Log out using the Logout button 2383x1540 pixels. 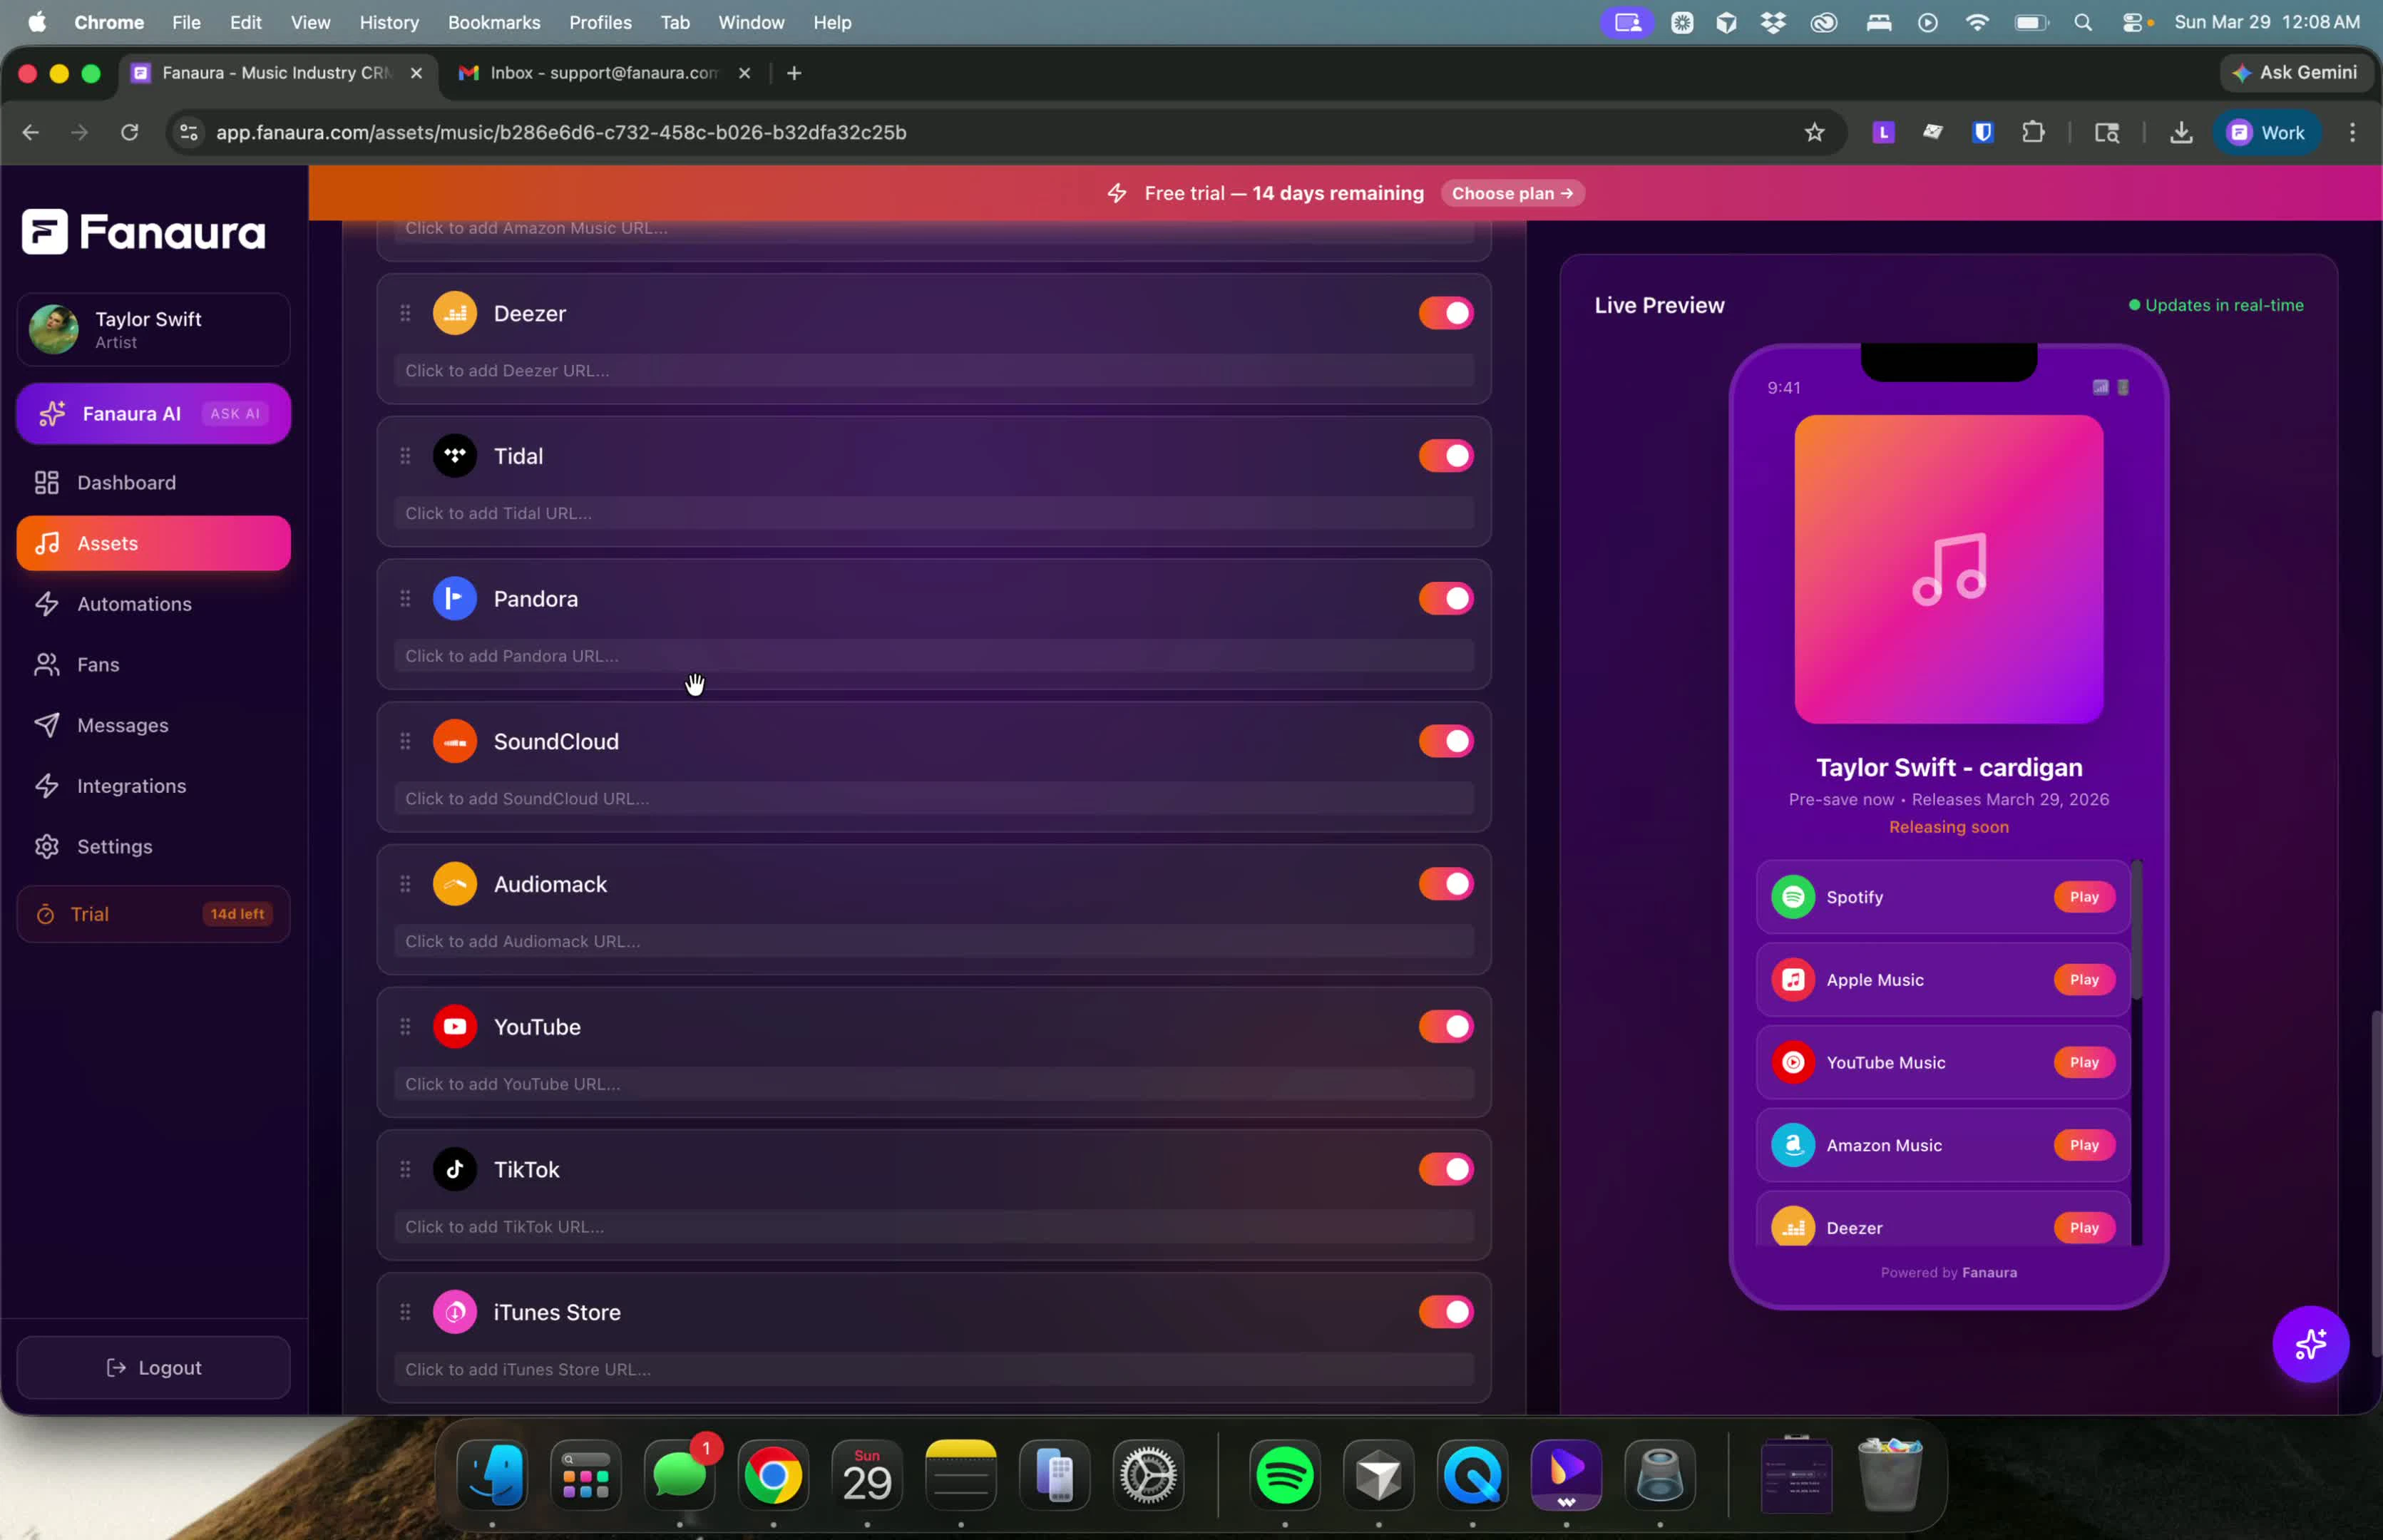pos(153,1367)
